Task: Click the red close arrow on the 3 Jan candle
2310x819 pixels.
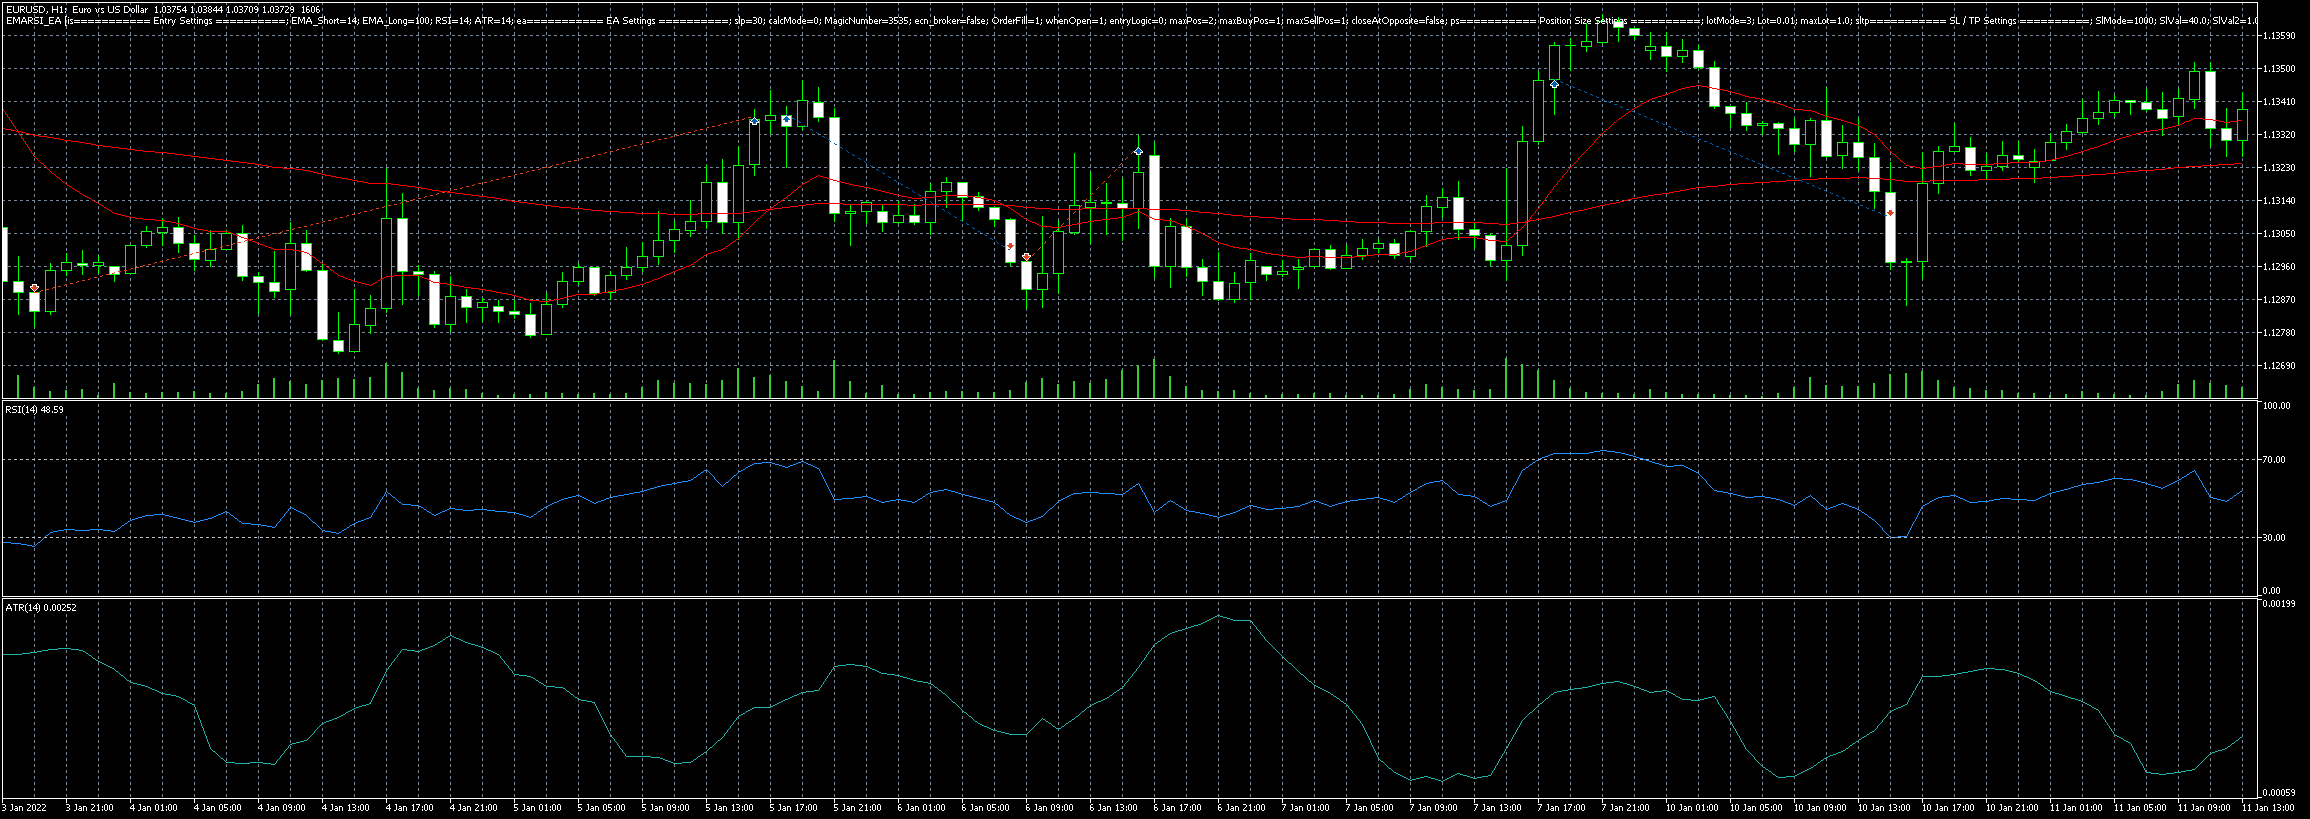Action: tap(35, 287)
